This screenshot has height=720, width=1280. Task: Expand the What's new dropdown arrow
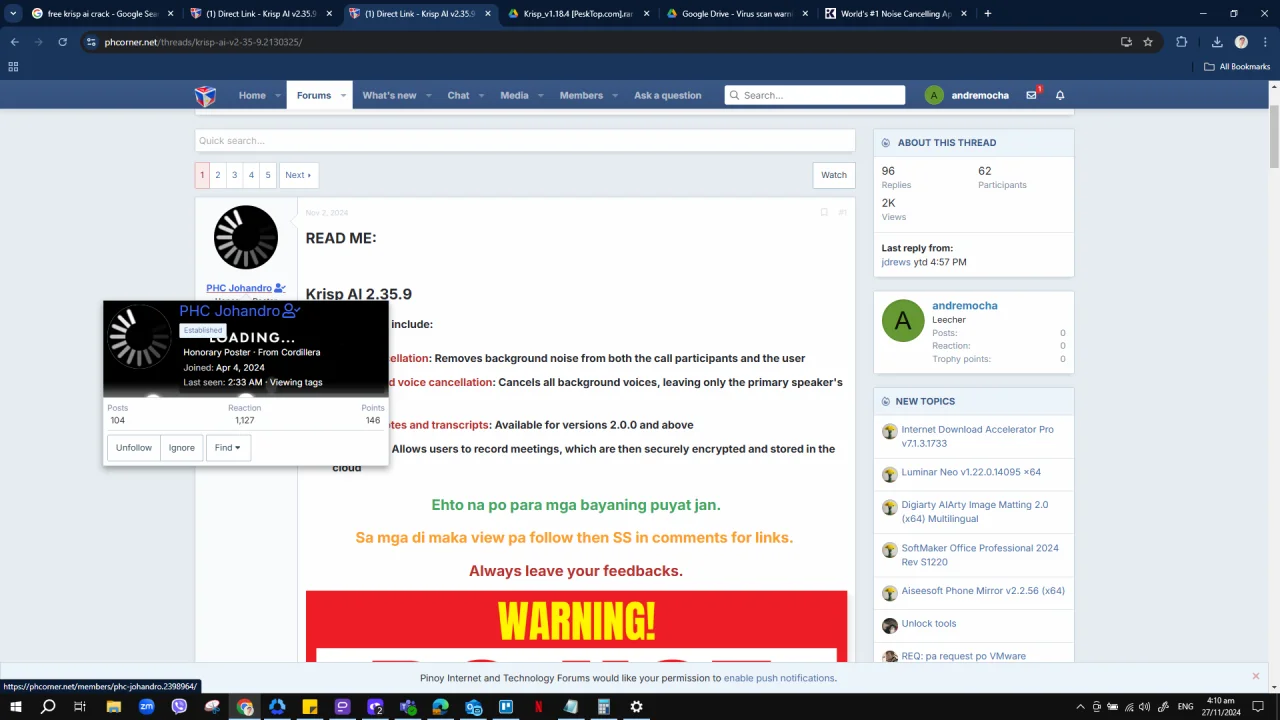click(x=429, y=95)
